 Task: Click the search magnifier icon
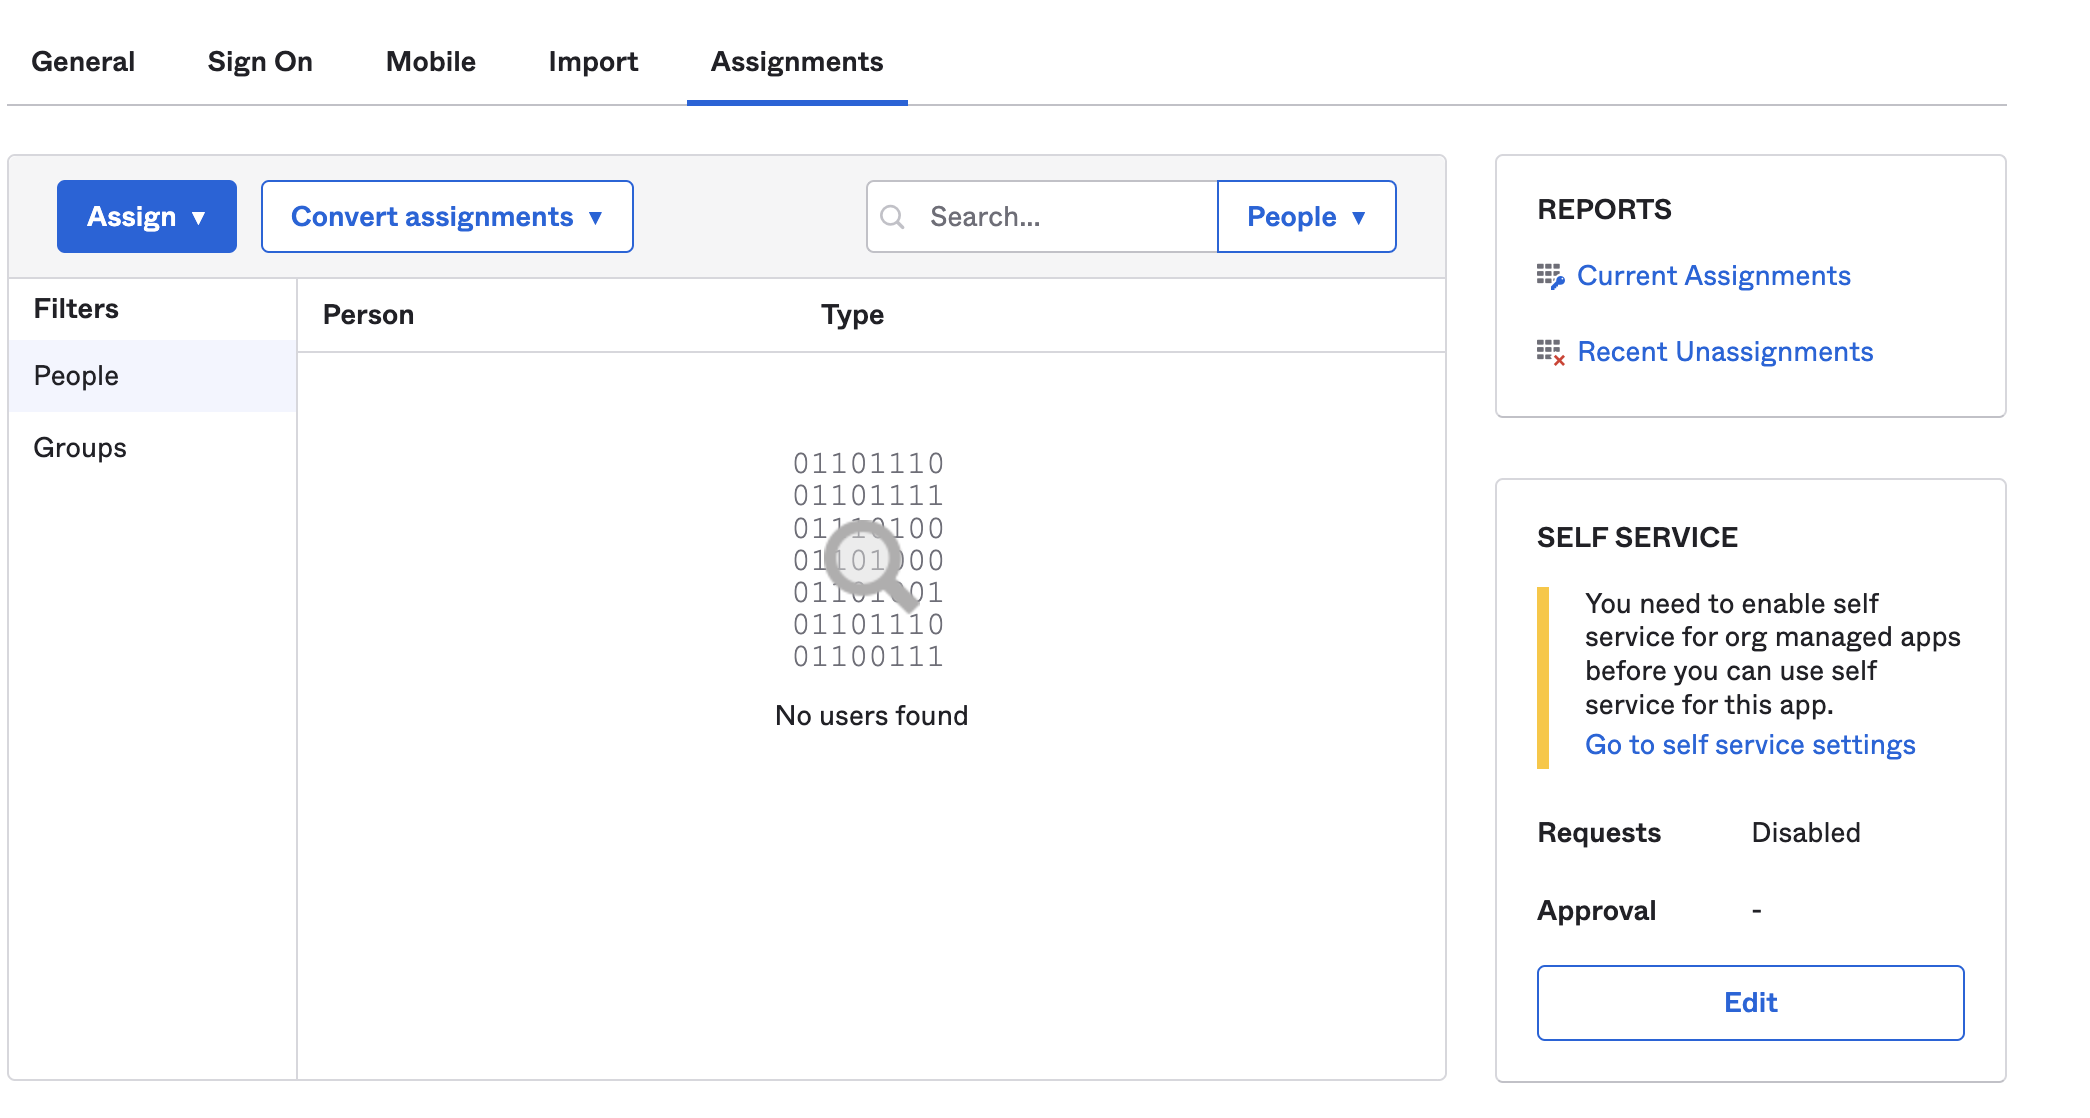pos(892,217)
